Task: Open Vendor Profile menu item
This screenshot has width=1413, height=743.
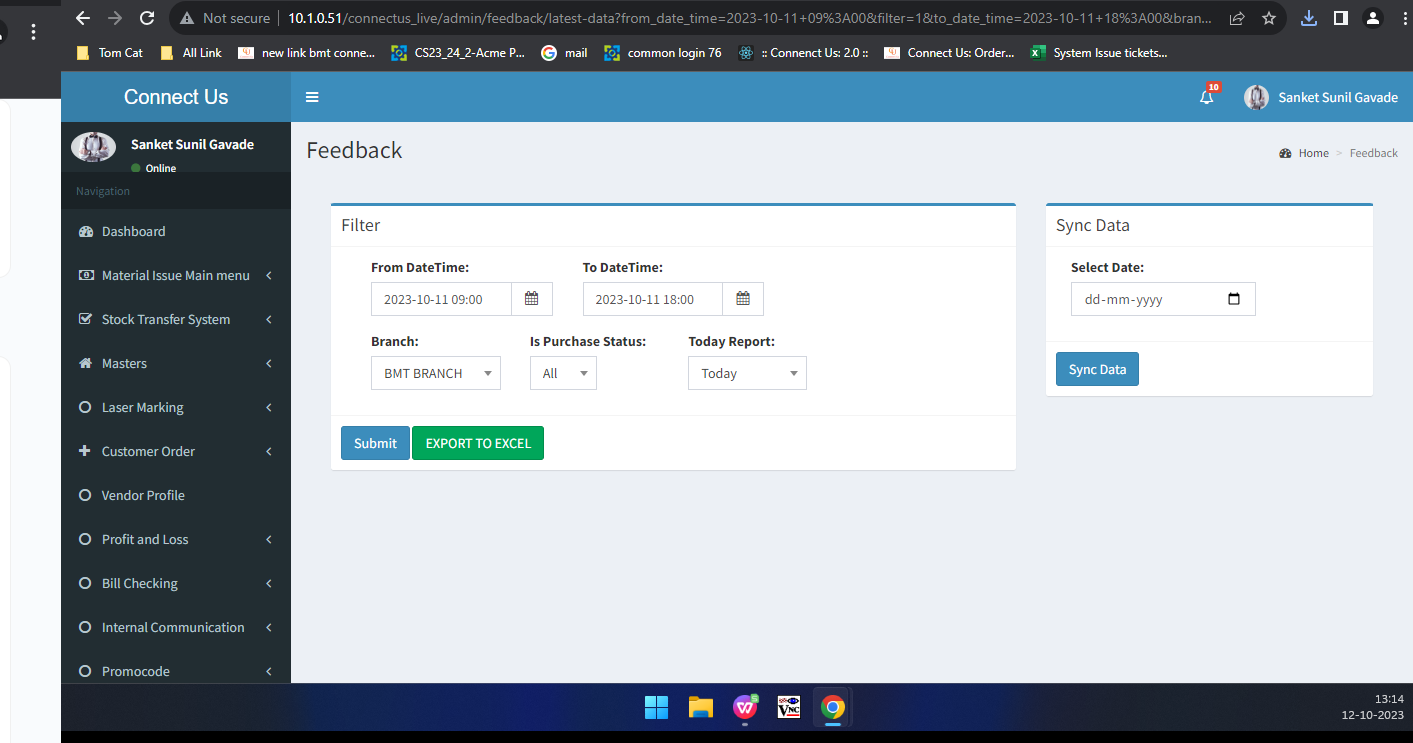Action: 176,495
